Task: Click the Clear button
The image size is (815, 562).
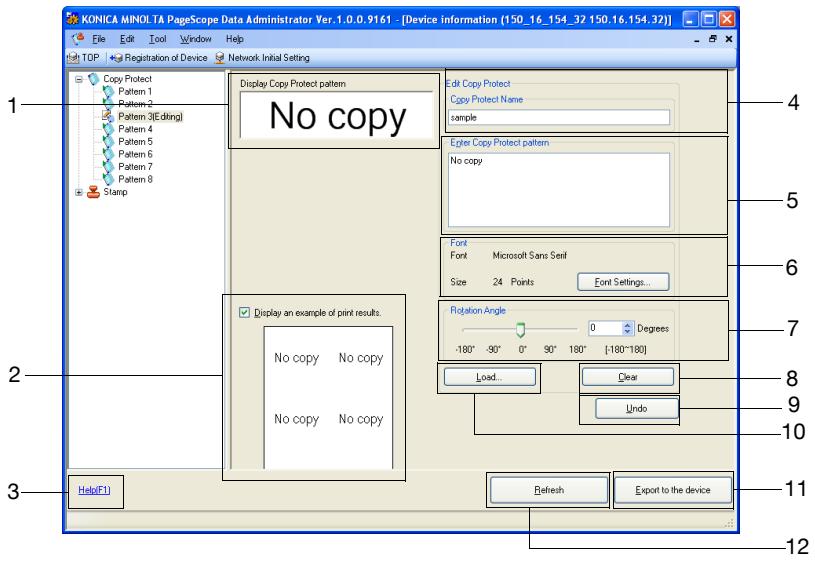Action: point(627,377)
